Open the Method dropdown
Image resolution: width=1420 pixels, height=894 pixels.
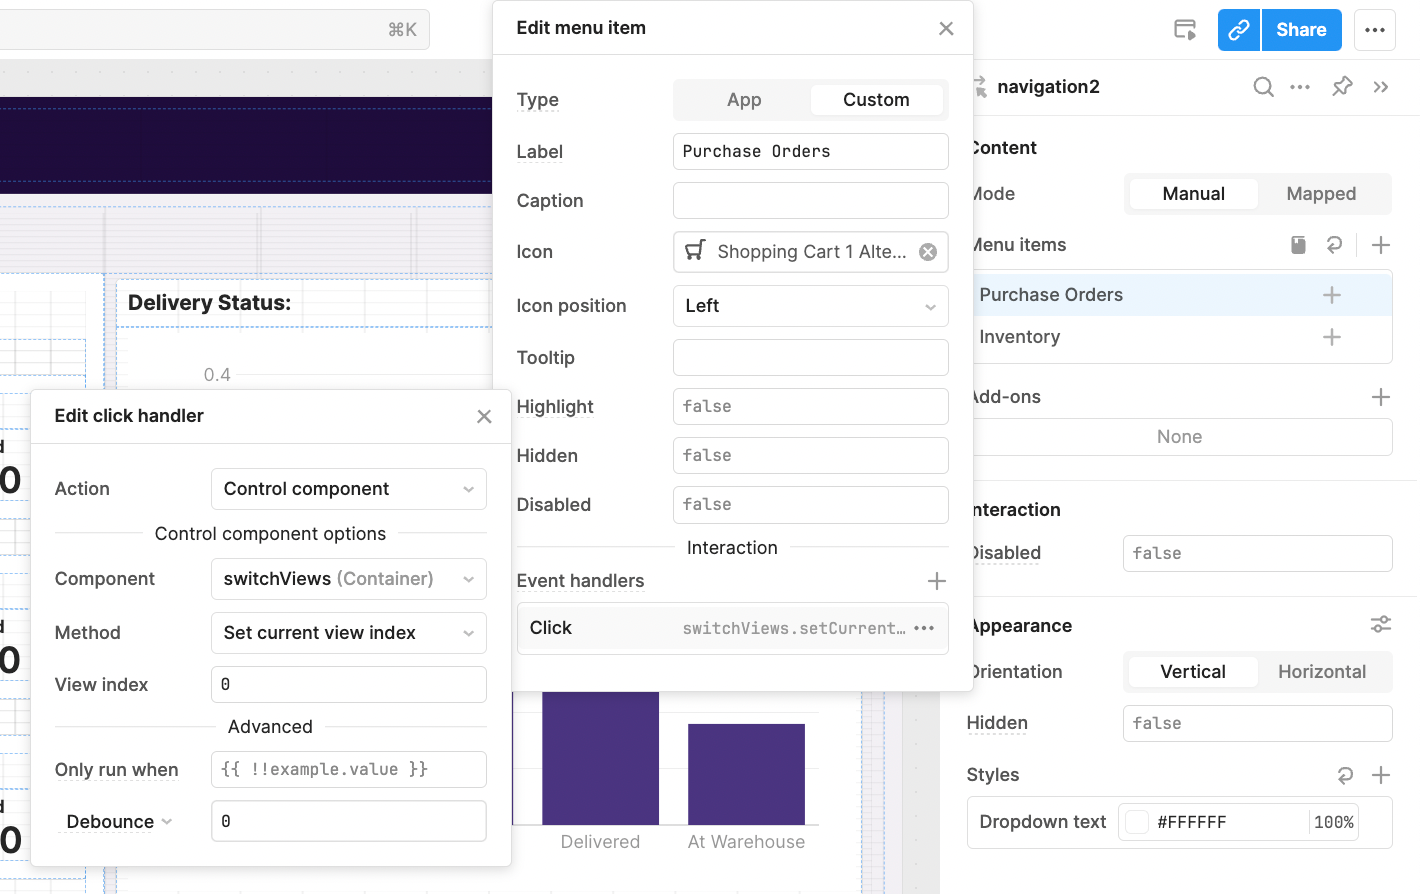(348, 633)
